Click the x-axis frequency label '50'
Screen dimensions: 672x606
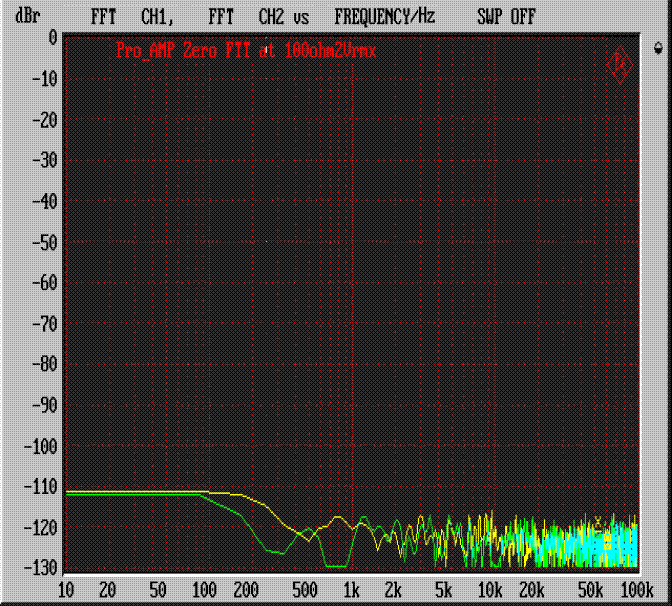[158, 590]
